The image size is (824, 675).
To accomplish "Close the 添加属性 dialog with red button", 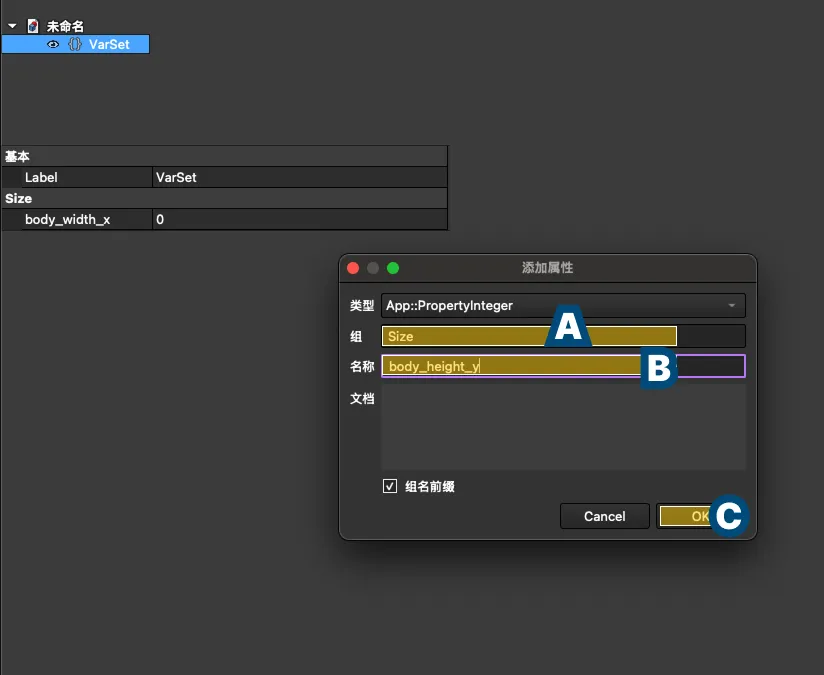I will click(x=353, y=268).
